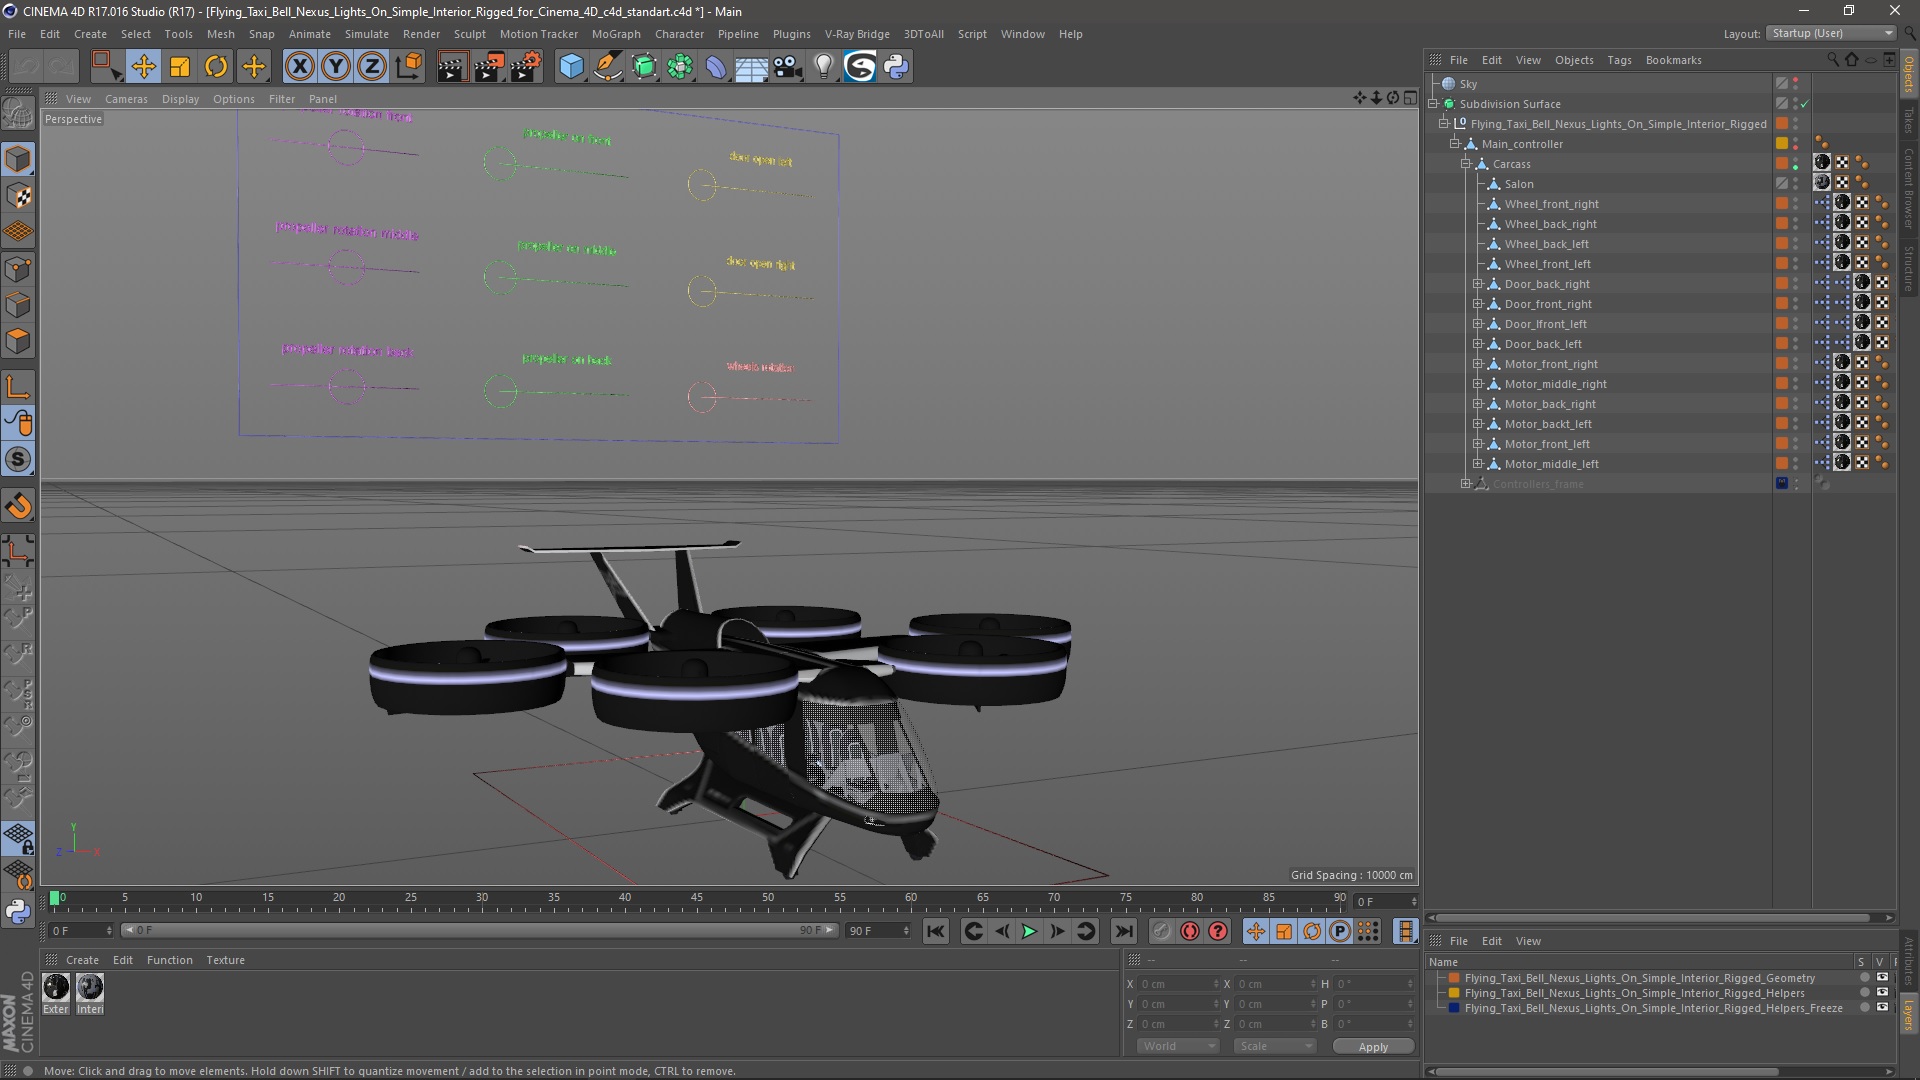Viewport: 1920px width, 1080px height.
Task: Switch to the Takes side tab
Action: (x=1909, y=120)
